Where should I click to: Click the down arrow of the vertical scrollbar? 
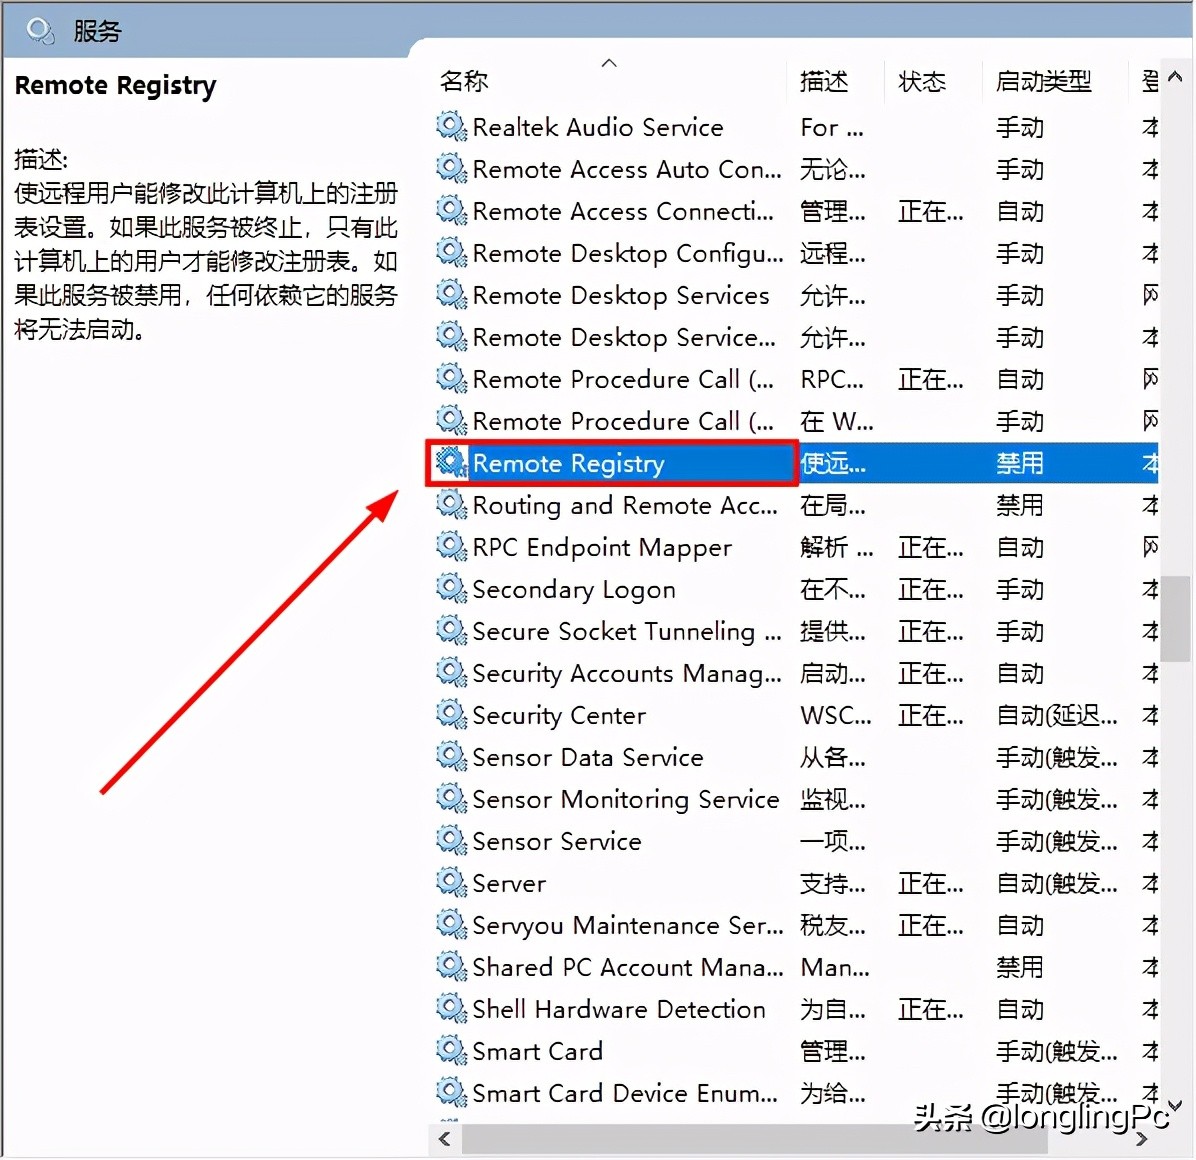[x=1175, y=1105]
